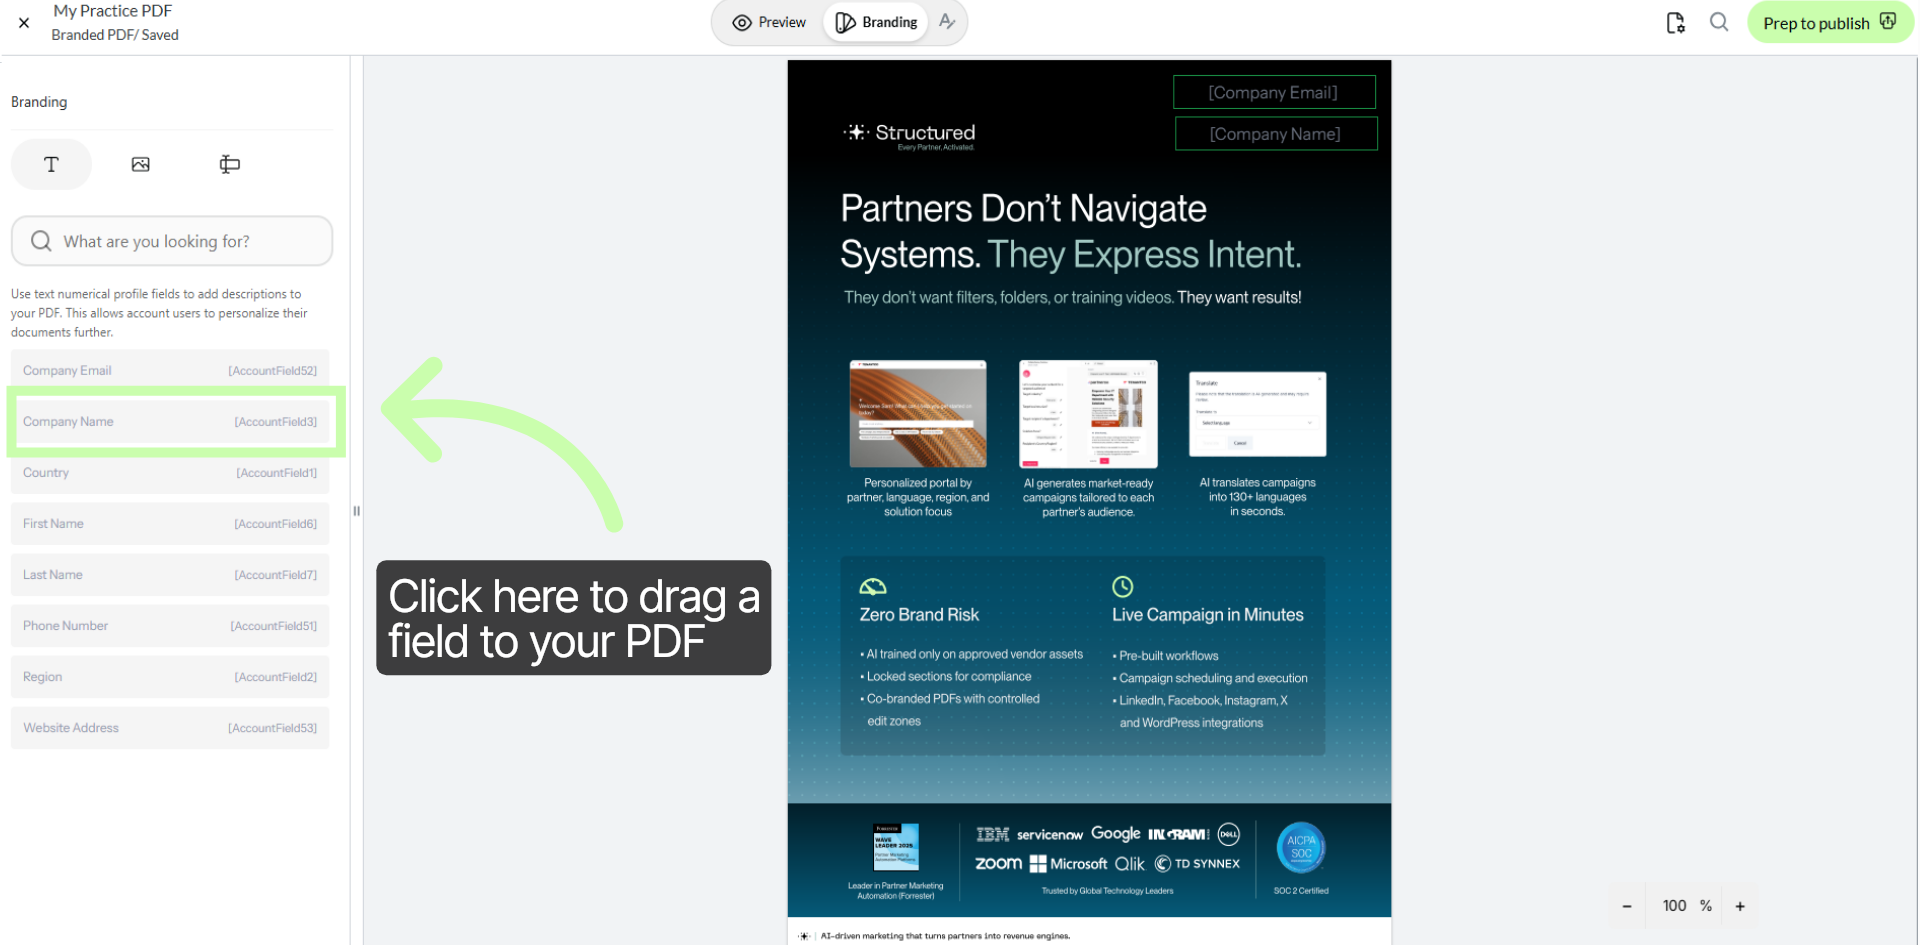Screen dimensions: 1920x945
Task: Select the Last Name field
Action: 170,574
